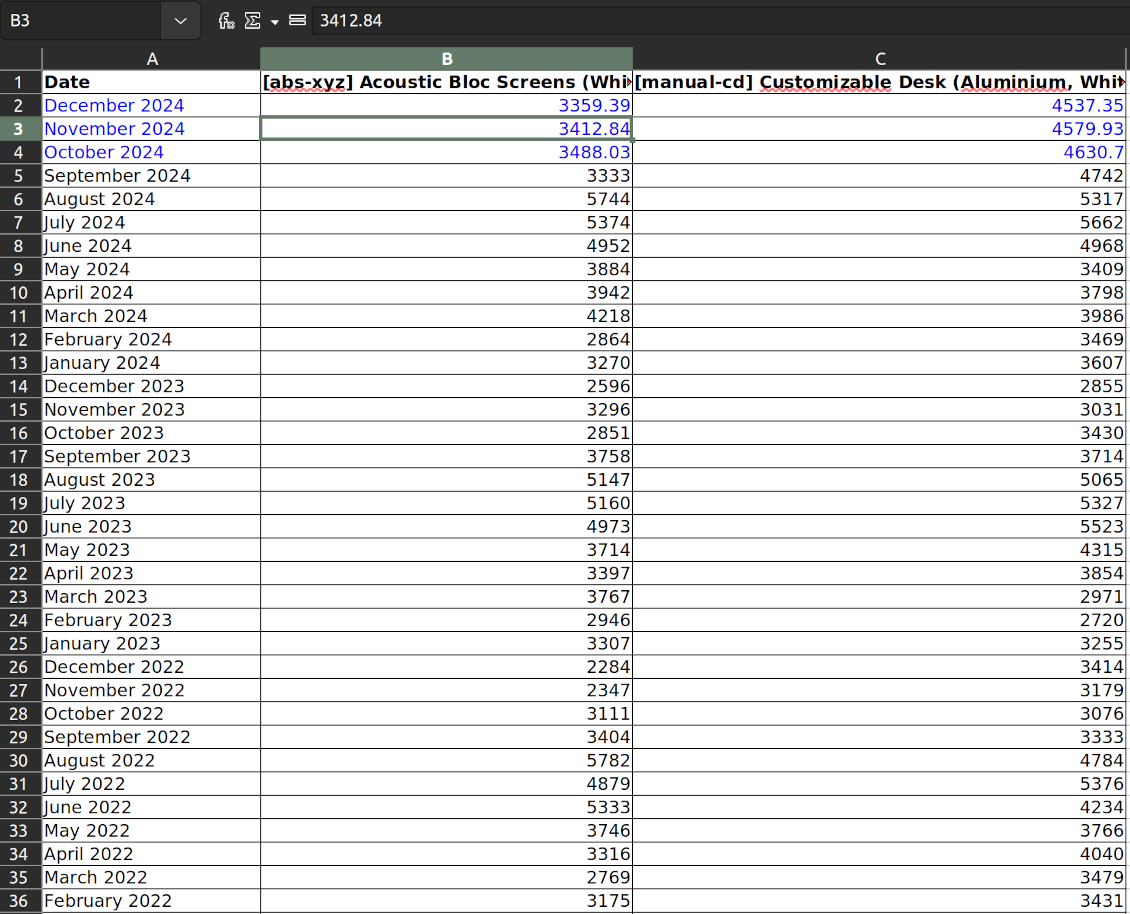1130x914 pixels.
Task: Click cell with value 5782
Action: 446,760
